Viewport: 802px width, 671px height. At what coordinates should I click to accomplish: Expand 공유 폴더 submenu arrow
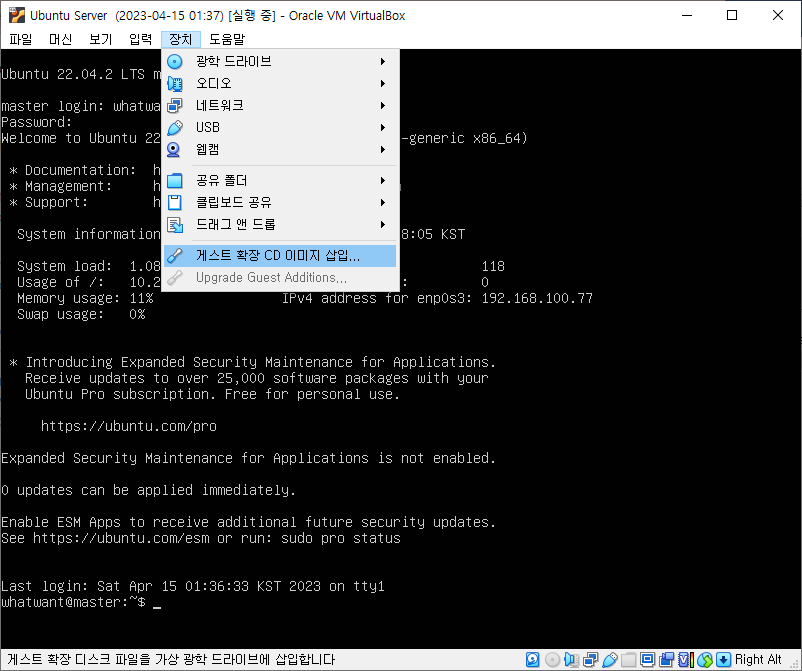(x=383, y=181)
